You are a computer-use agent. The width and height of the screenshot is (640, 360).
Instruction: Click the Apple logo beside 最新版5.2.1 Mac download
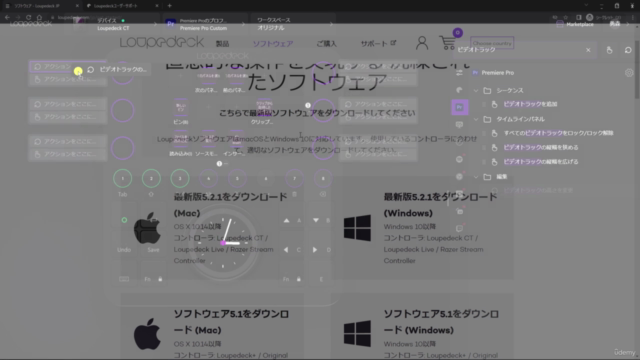point(147,228)
